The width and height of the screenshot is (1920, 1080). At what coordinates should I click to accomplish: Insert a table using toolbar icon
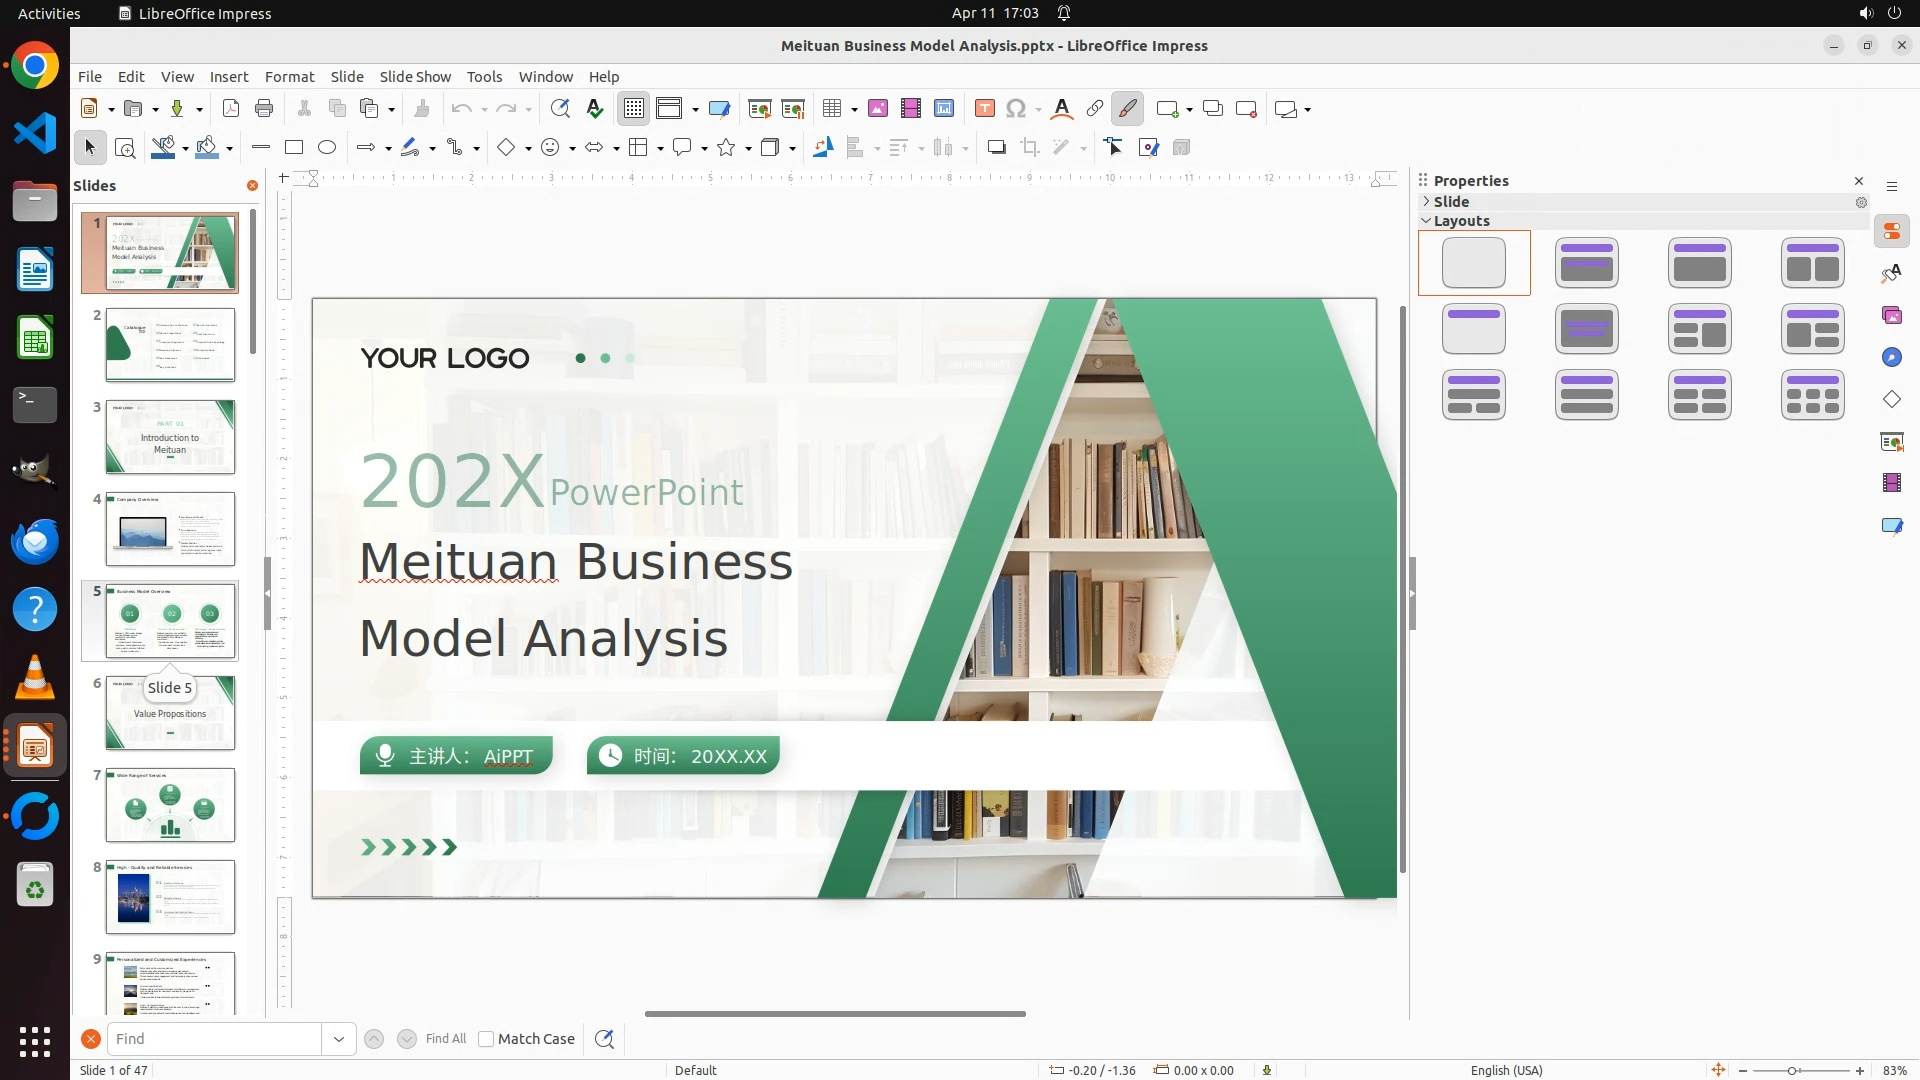[831, 109]
